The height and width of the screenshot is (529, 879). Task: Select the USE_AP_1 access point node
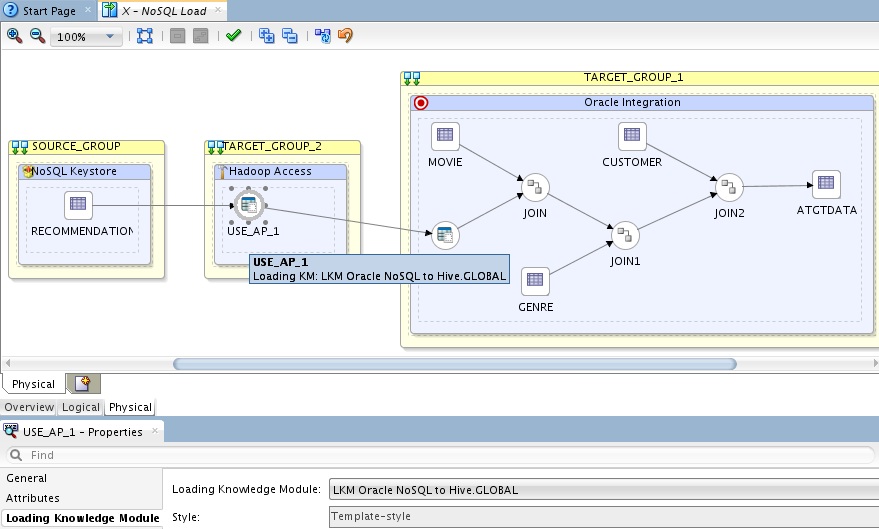(x=247, y=206)
